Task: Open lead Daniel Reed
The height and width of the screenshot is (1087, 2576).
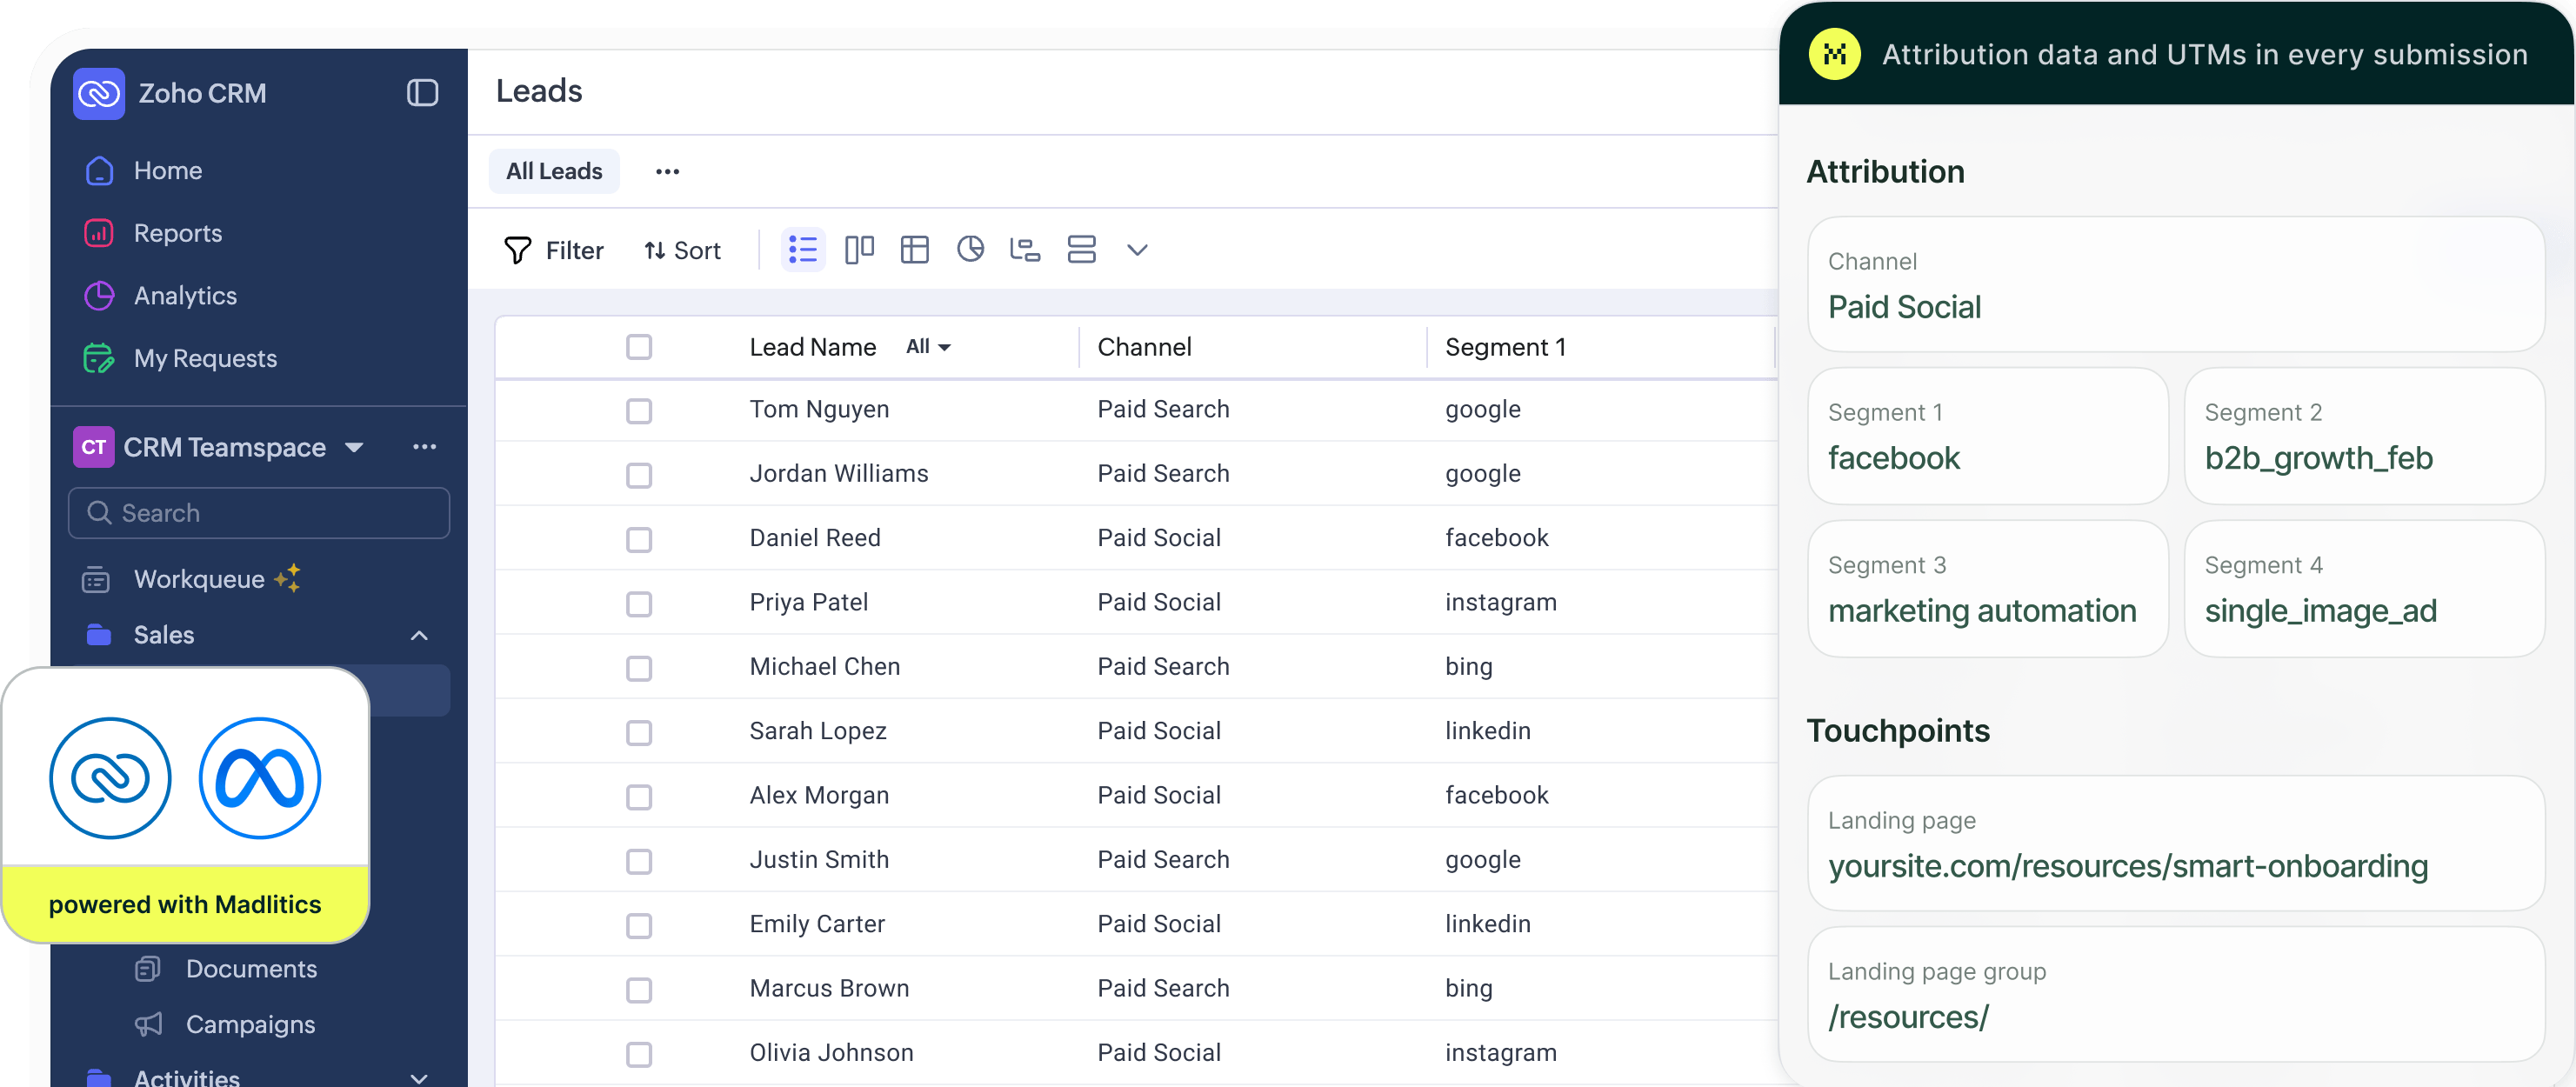Action: 815,538
